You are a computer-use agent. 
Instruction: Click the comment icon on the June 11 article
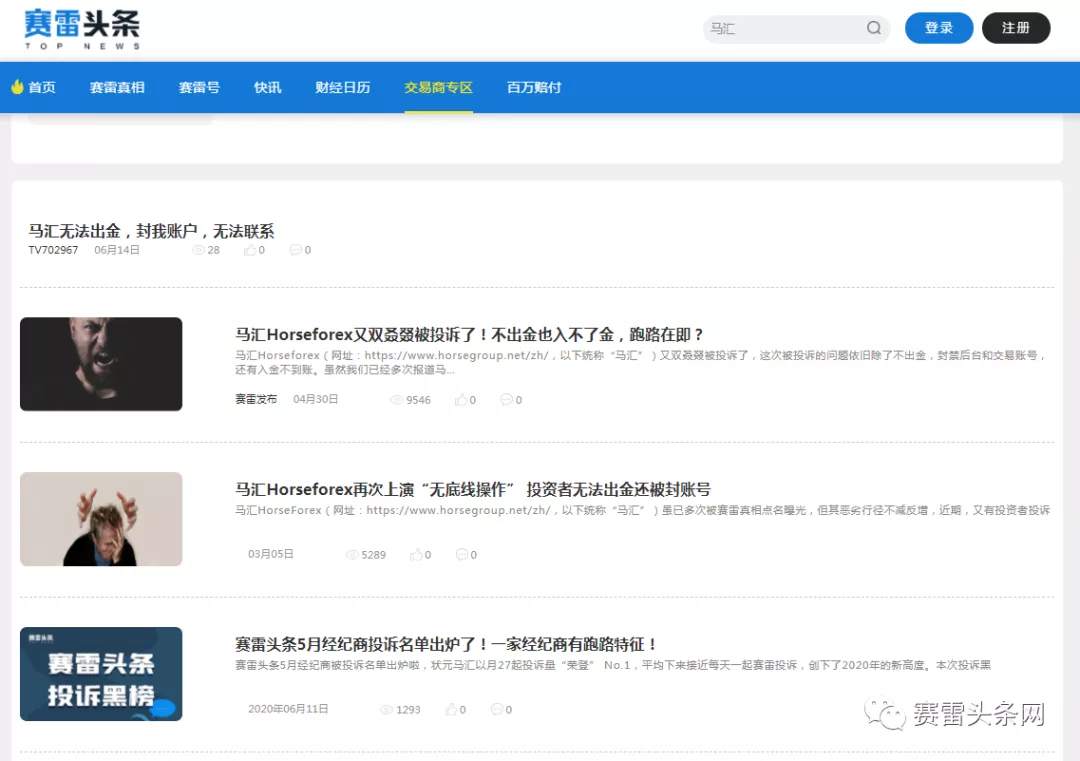coord(495,709)
